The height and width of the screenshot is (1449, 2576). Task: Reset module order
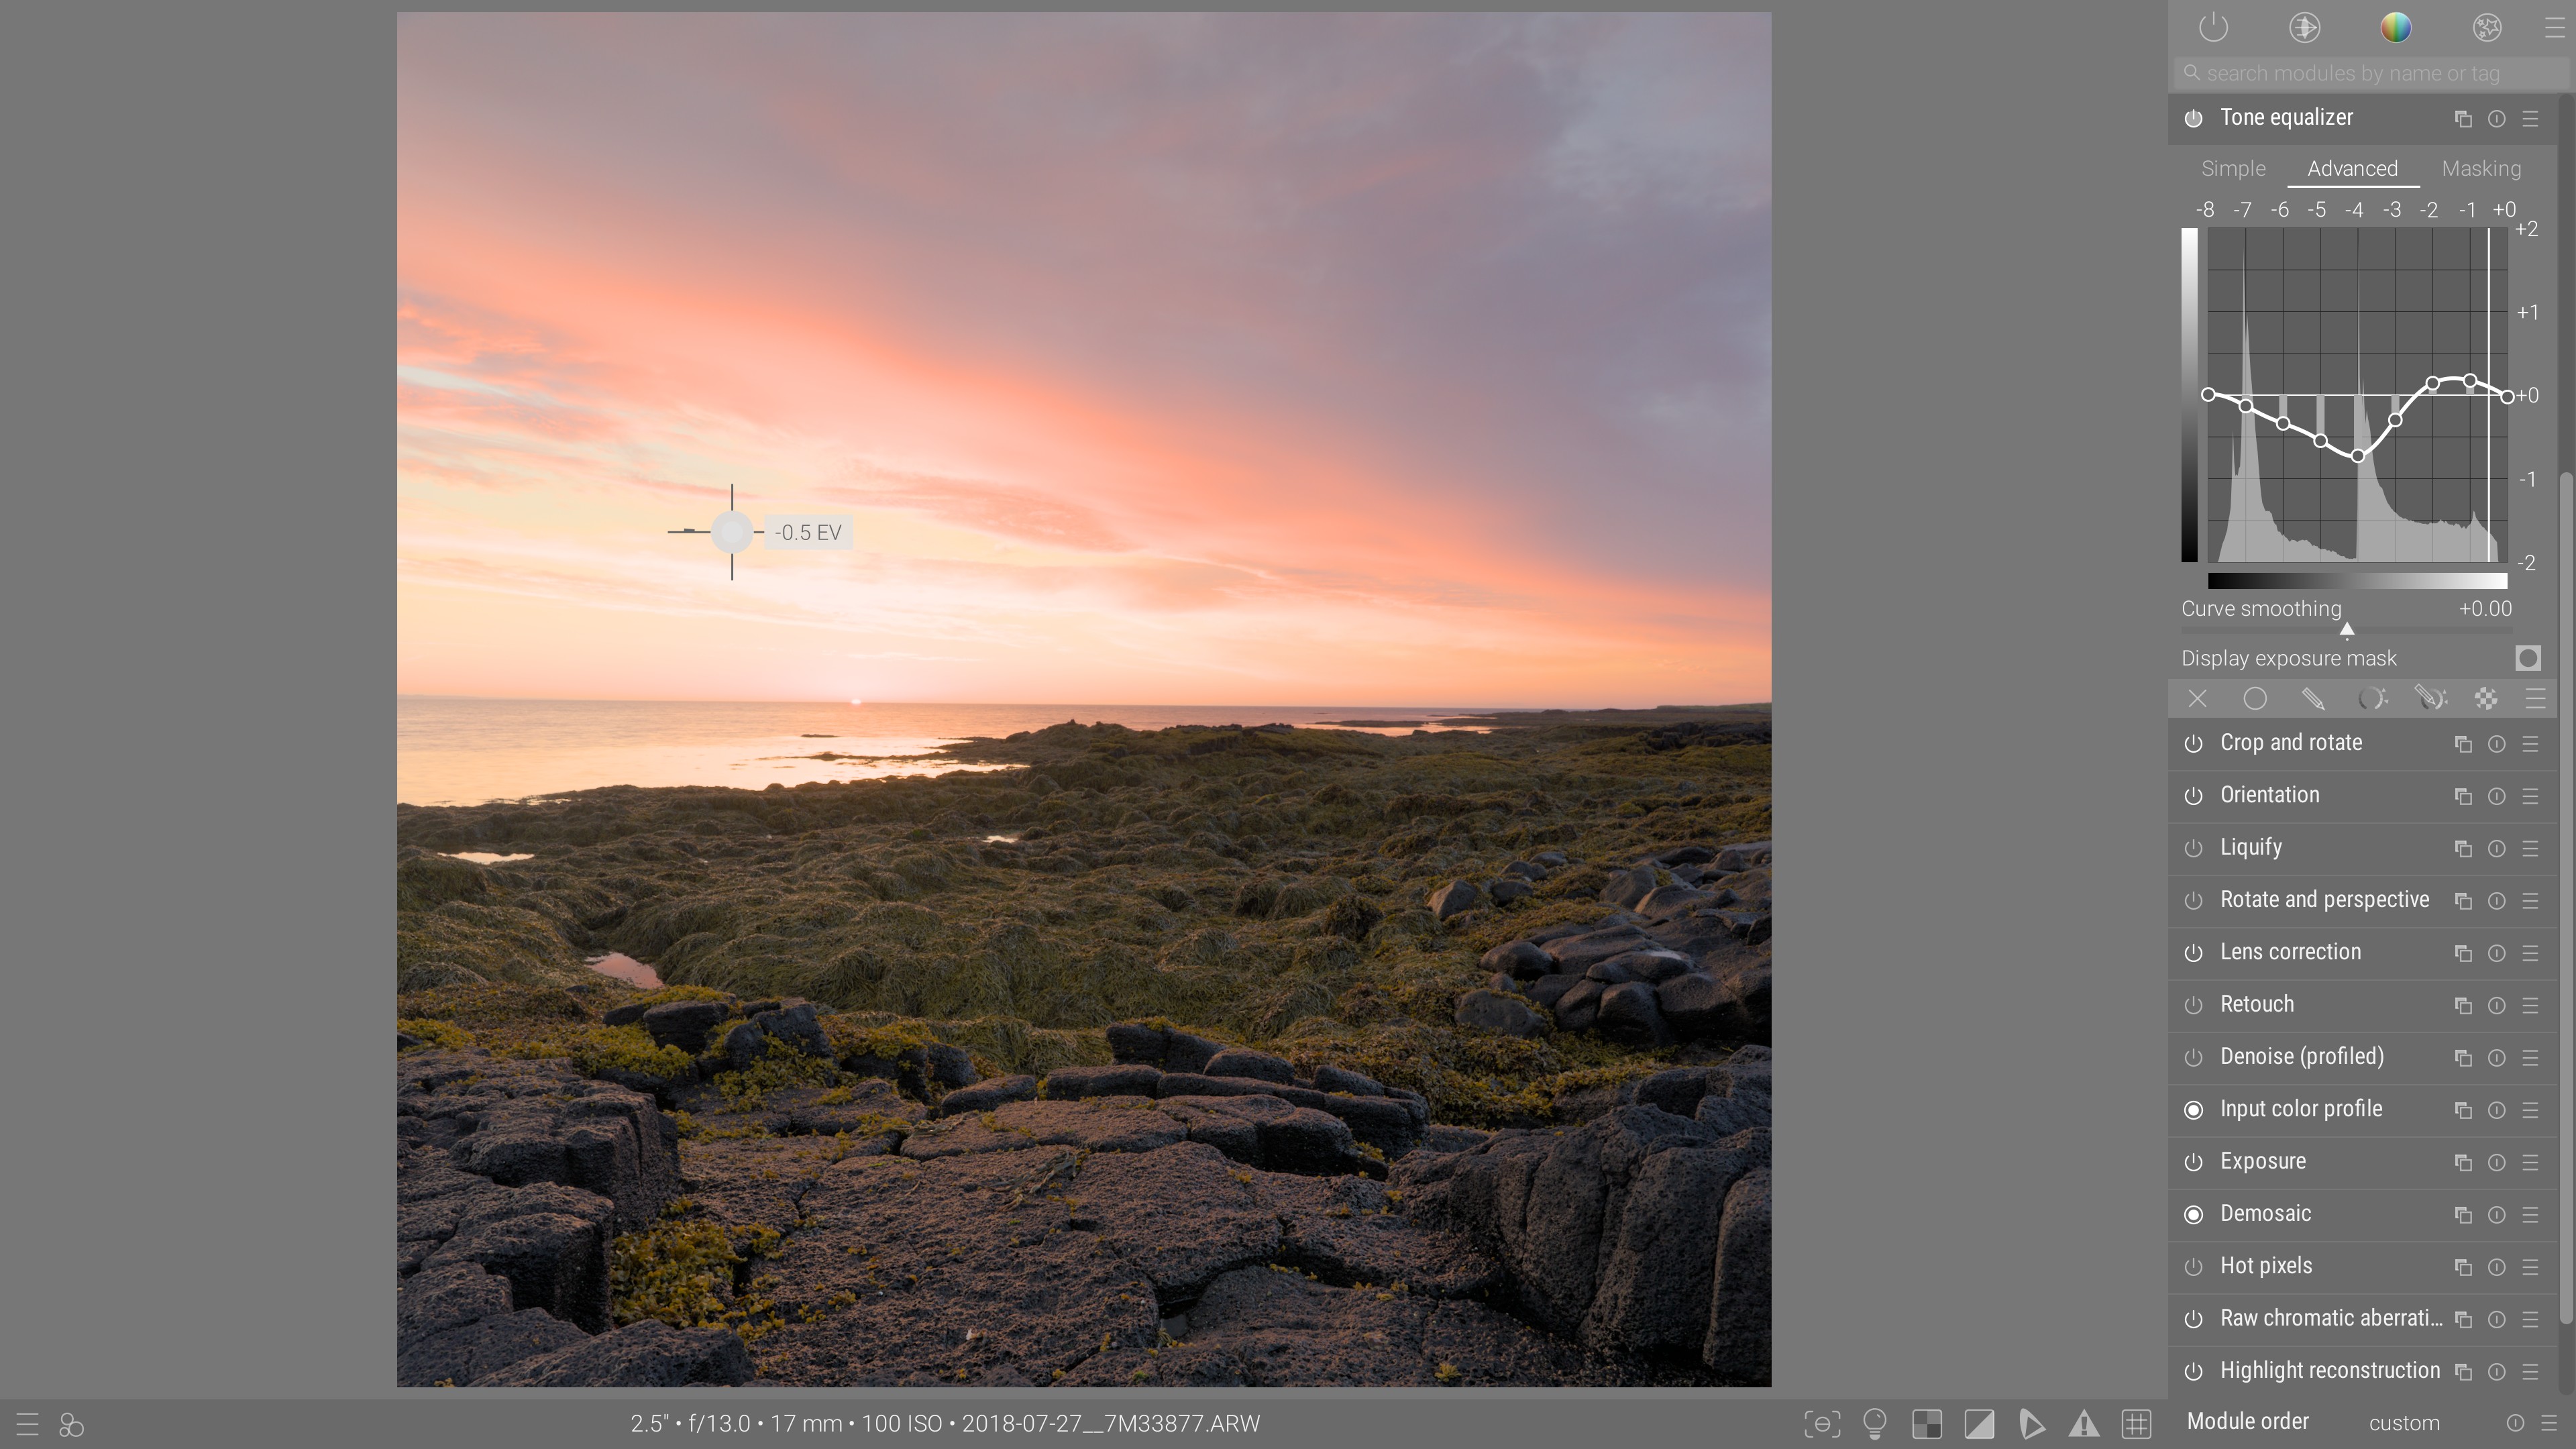[2515, 1423]
